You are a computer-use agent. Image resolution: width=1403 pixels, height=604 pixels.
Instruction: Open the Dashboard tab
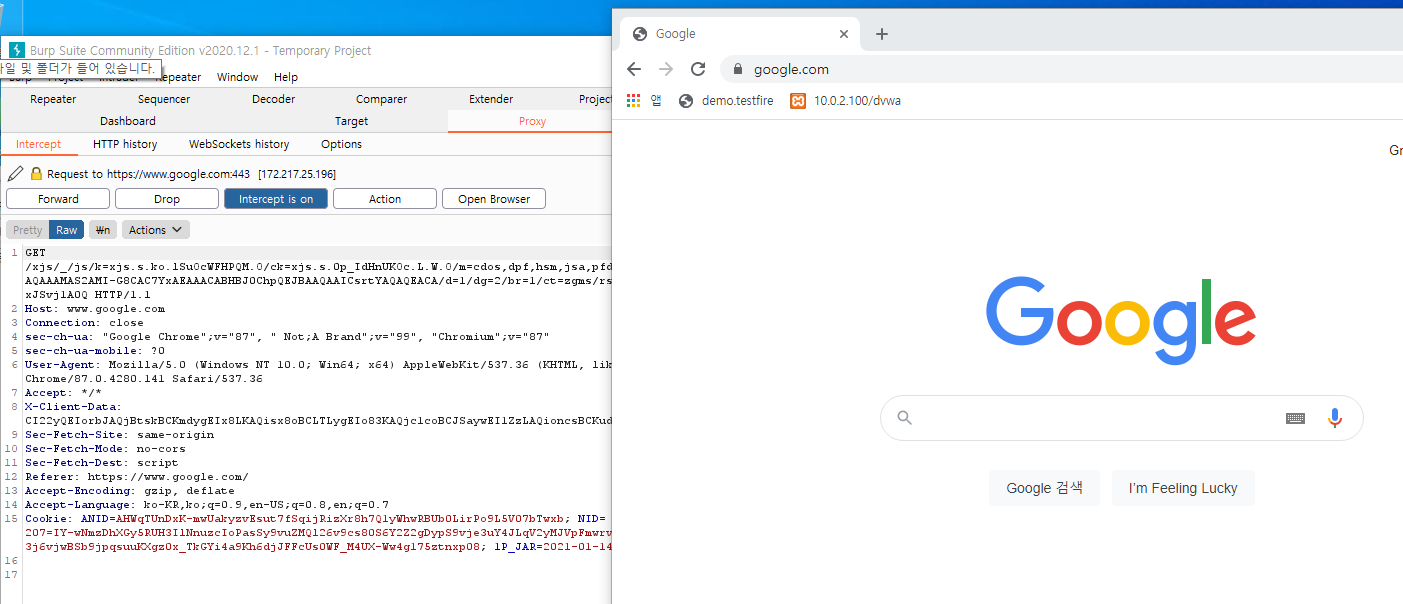click(x=128, y=121)
